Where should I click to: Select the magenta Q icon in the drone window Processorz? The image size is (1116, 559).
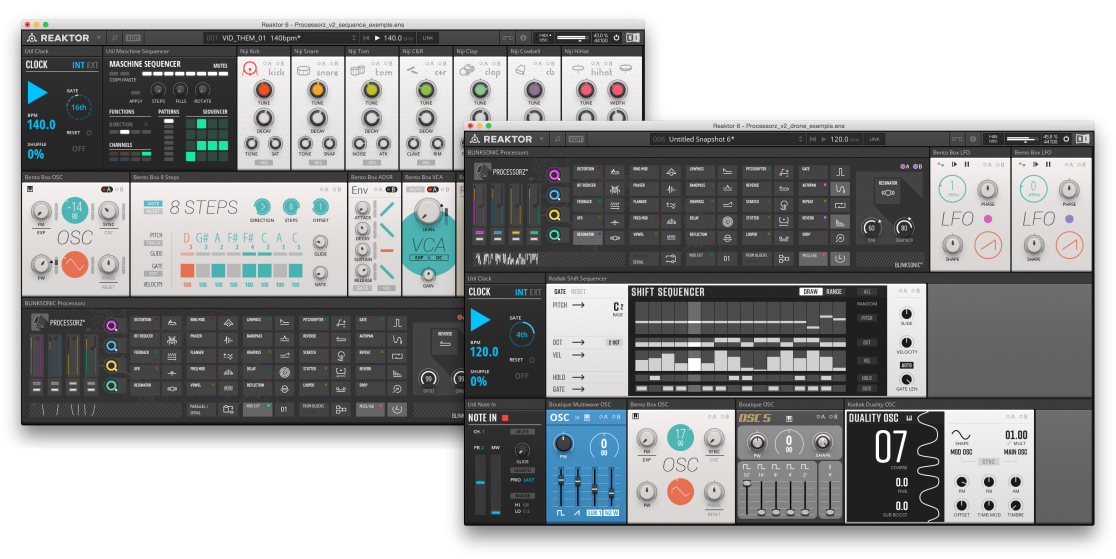(554, 174)
